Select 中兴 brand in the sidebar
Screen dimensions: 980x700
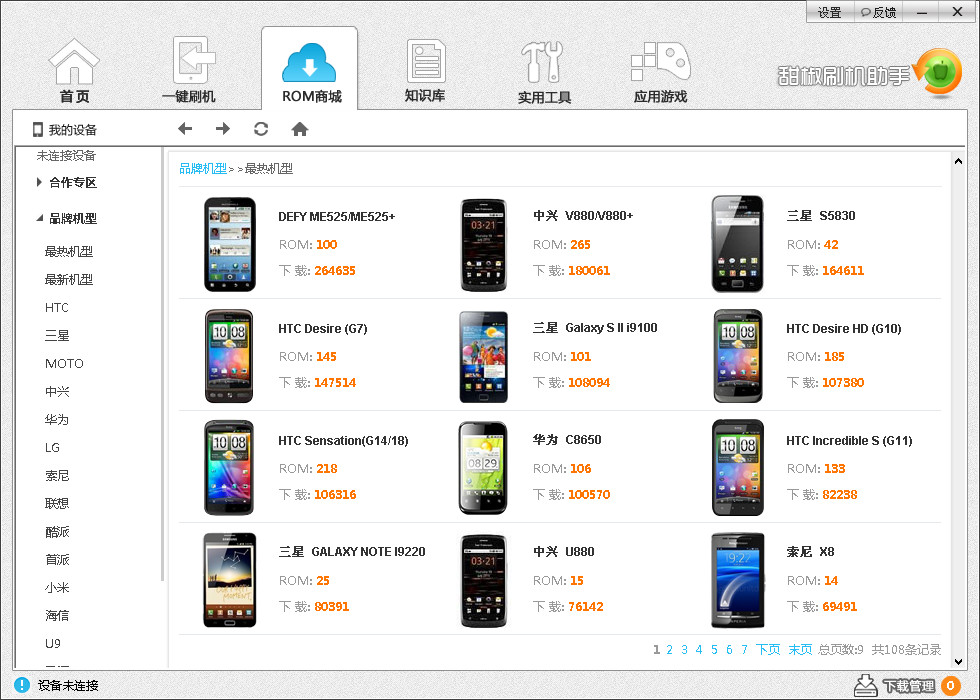pos(57,391)
